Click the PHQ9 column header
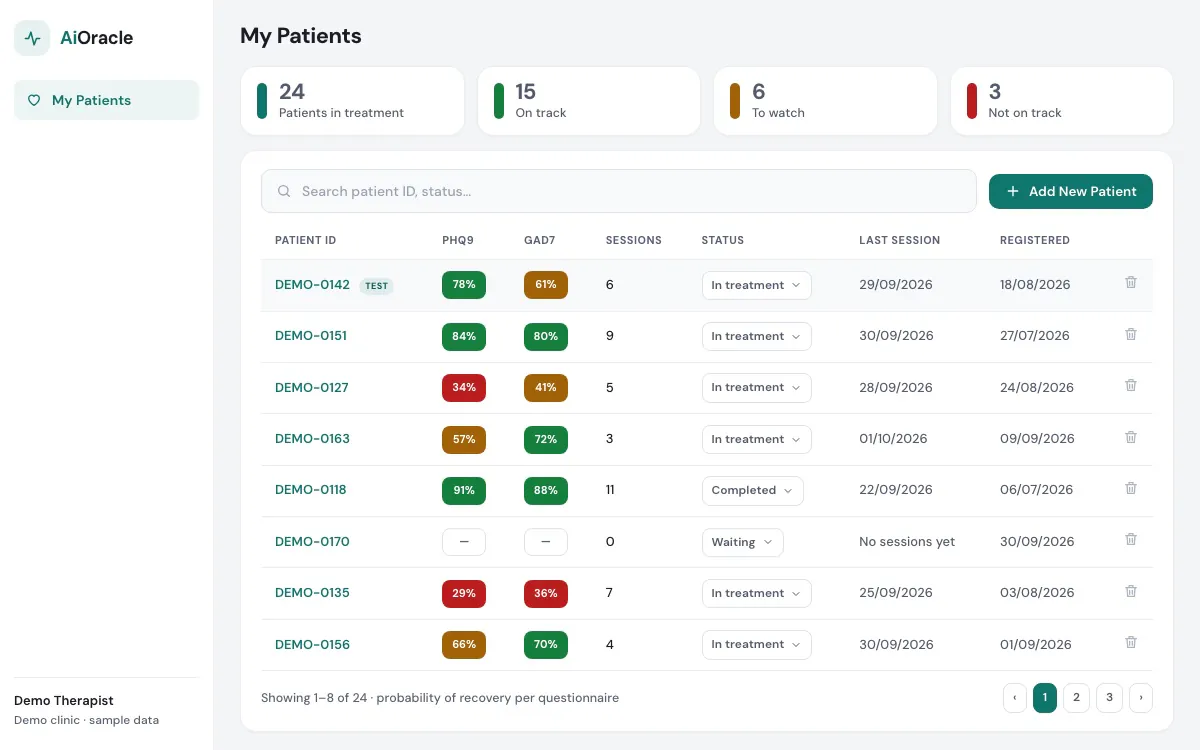1200x750 pixels. [458, 240]
